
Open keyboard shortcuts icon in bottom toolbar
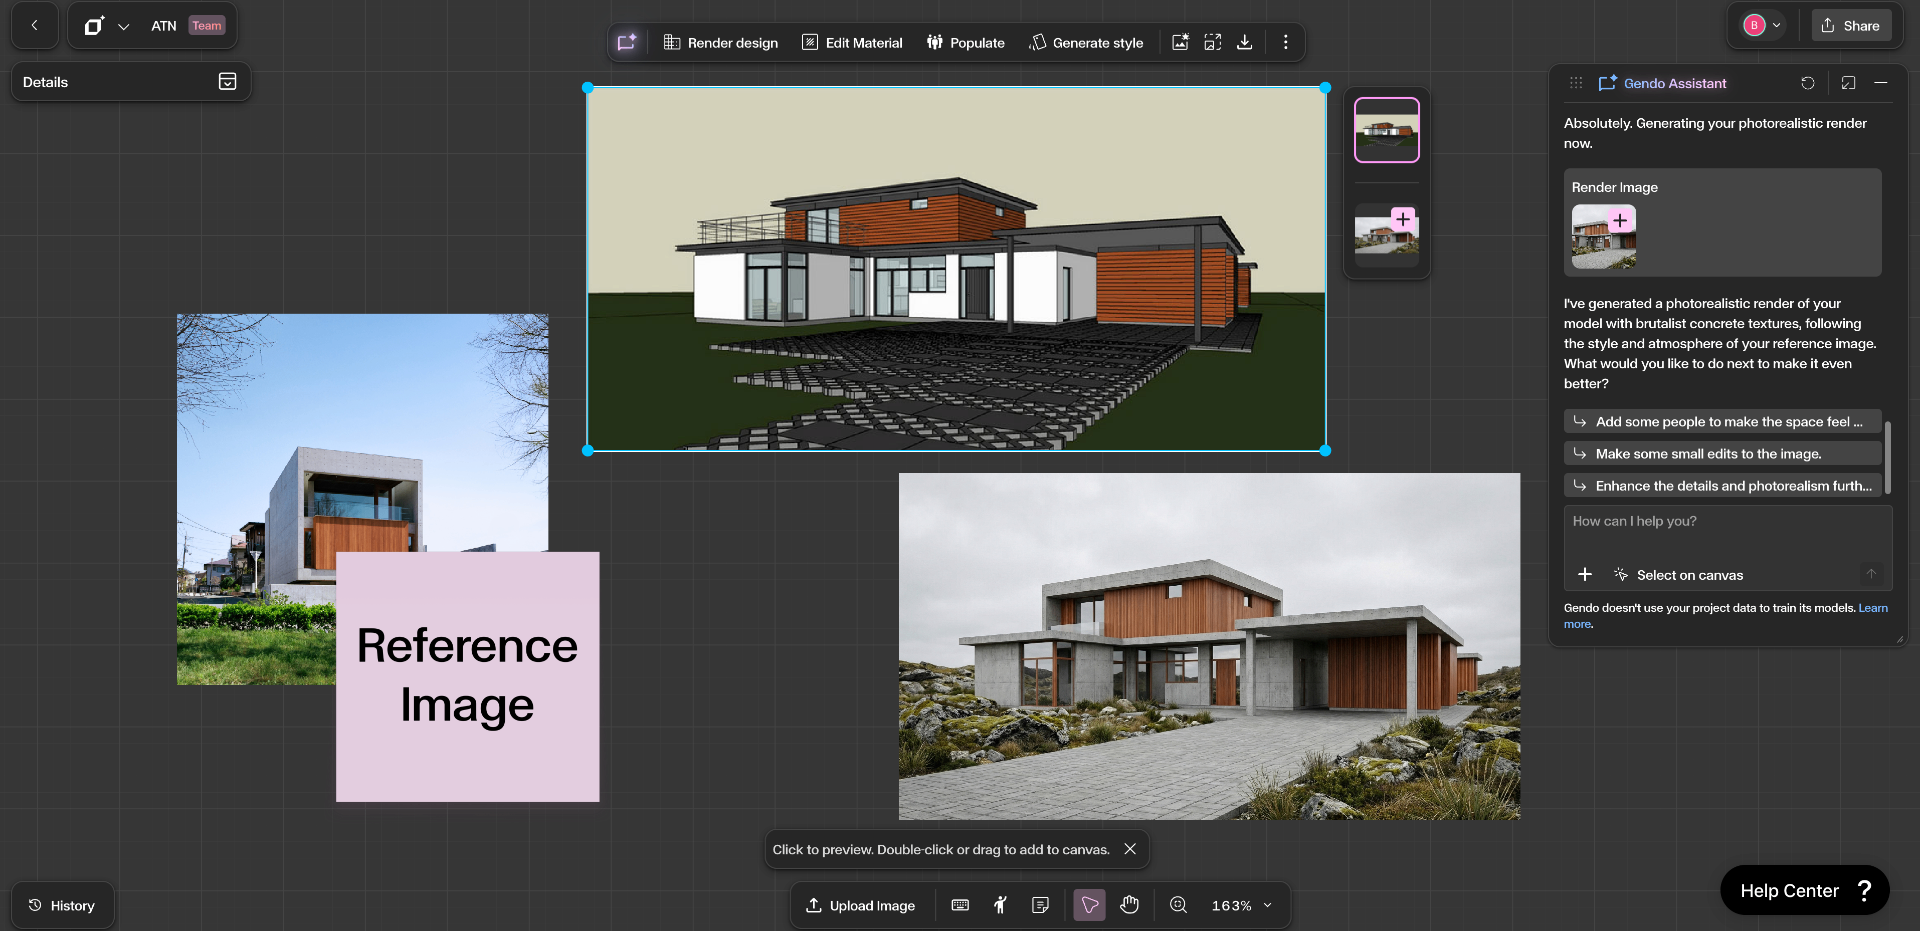point(960,905)
